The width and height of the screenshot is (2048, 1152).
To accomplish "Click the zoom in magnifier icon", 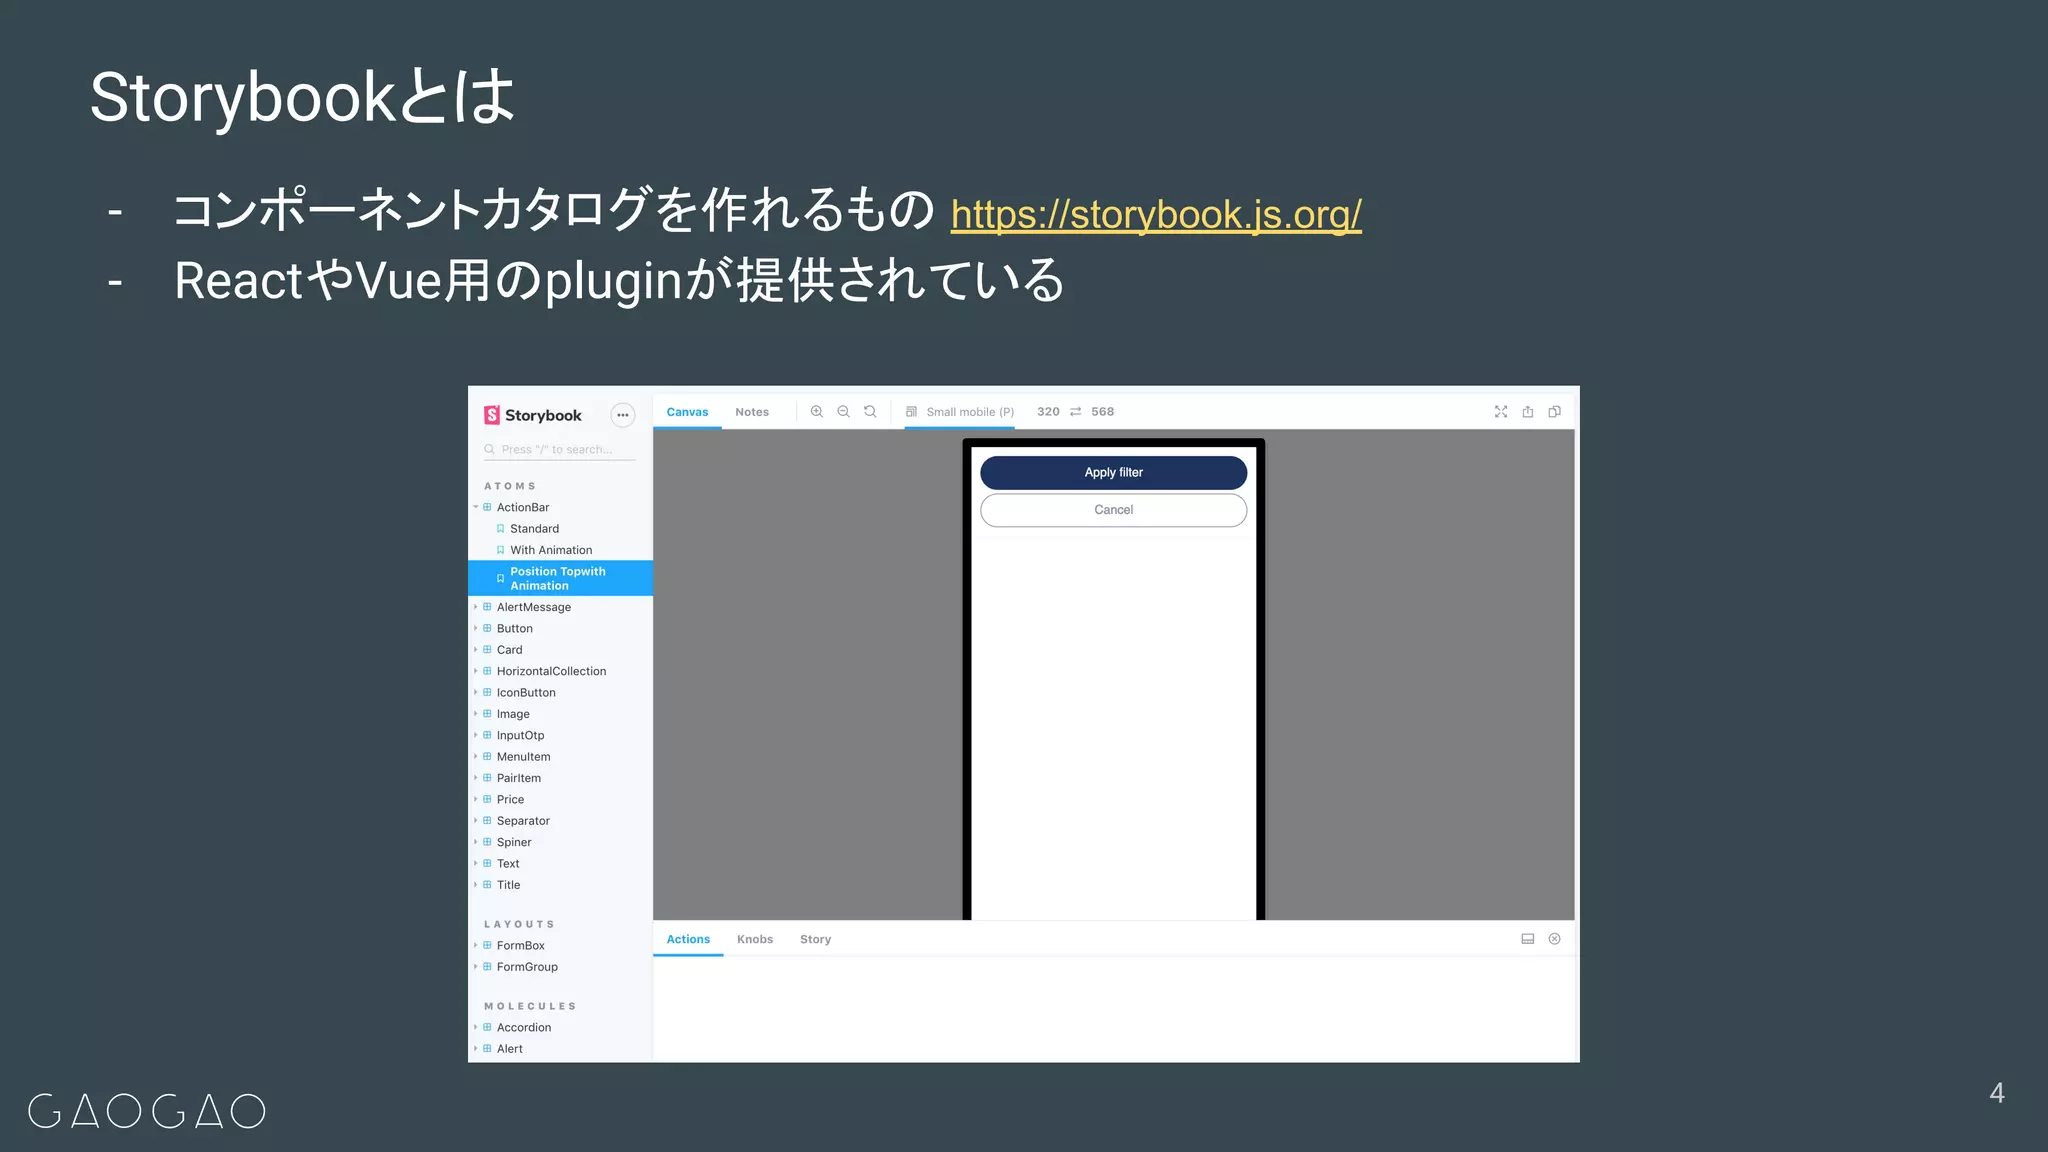I will point(817,412).
